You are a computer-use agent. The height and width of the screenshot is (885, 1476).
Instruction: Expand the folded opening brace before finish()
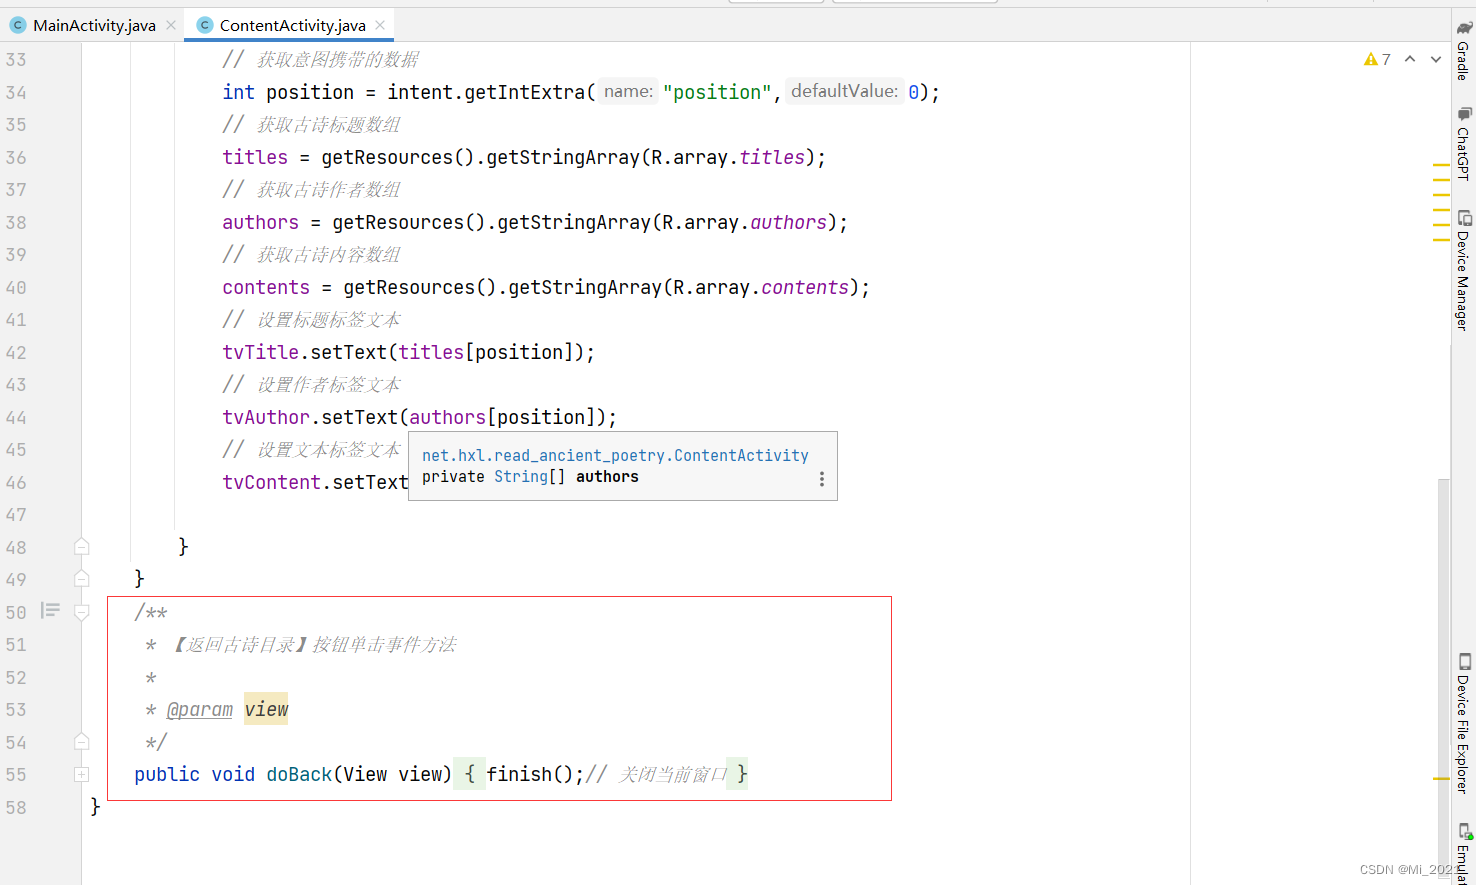(469, 774)
